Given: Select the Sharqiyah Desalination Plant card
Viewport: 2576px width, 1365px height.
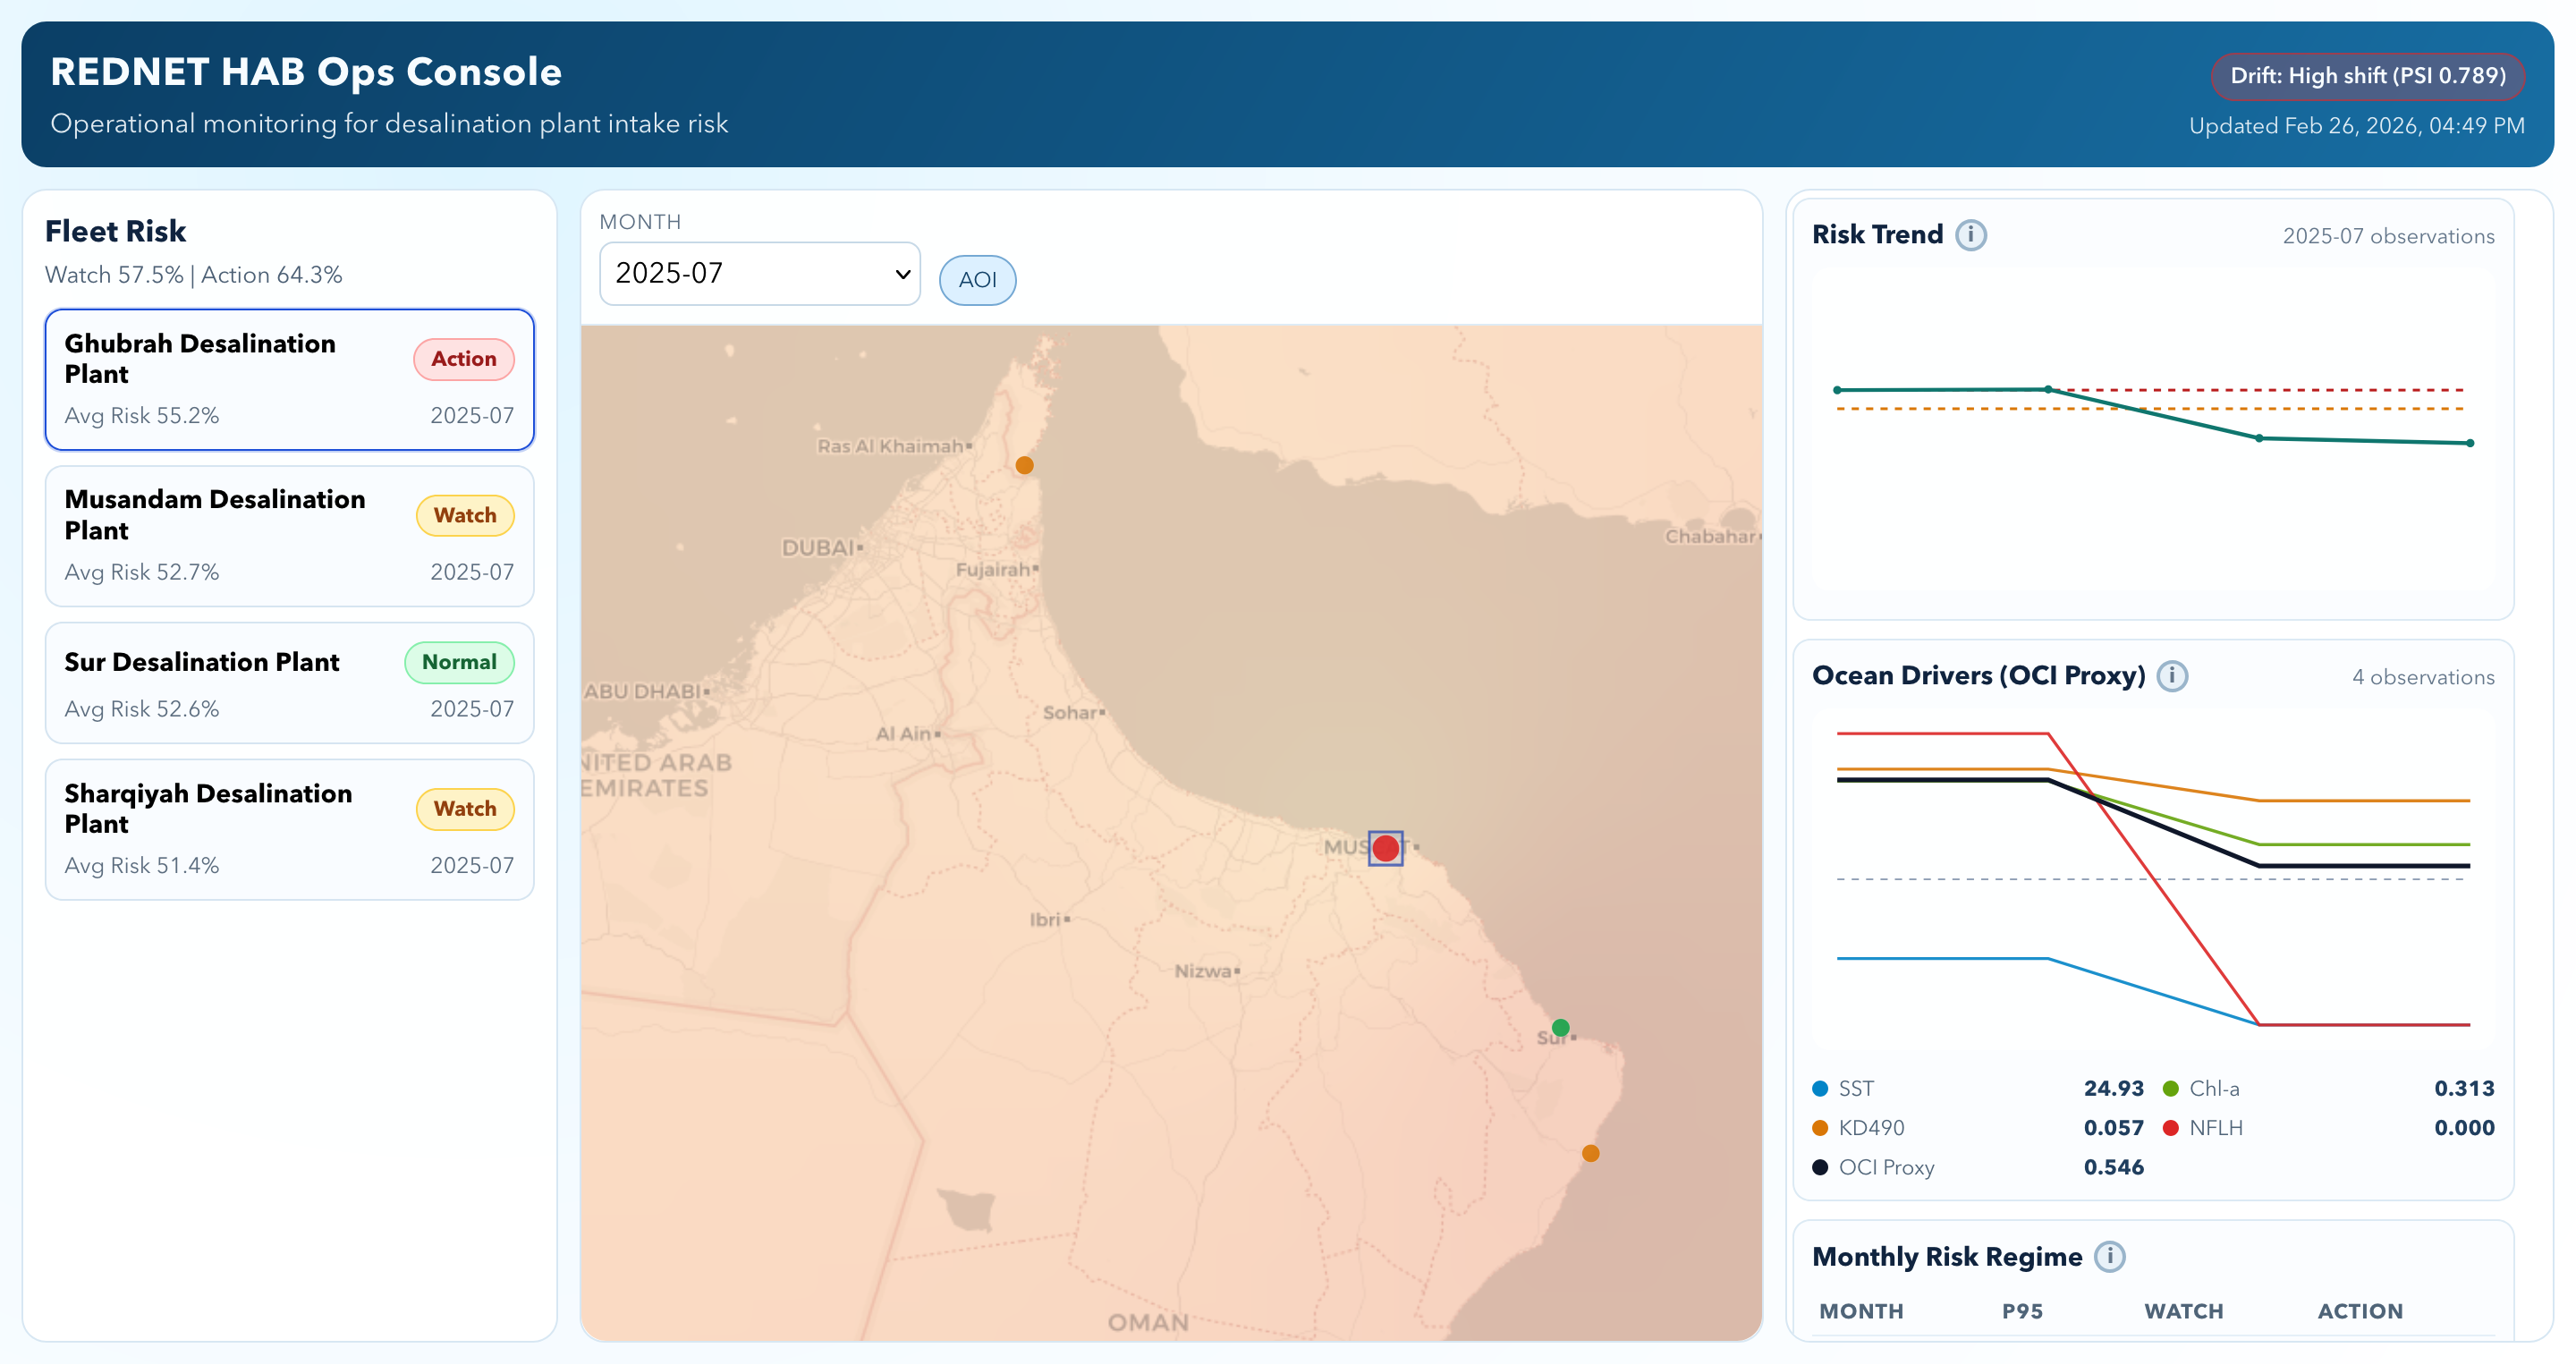Looking at the screenshot, I should coord(289,829).
